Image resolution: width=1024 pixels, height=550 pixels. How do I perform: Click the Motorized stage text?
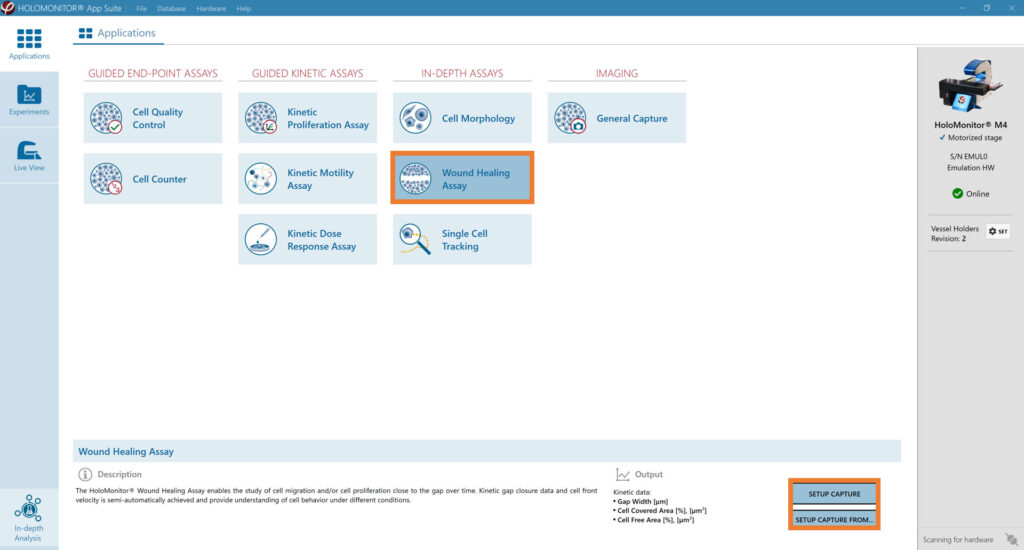click(x=974, y=138)
